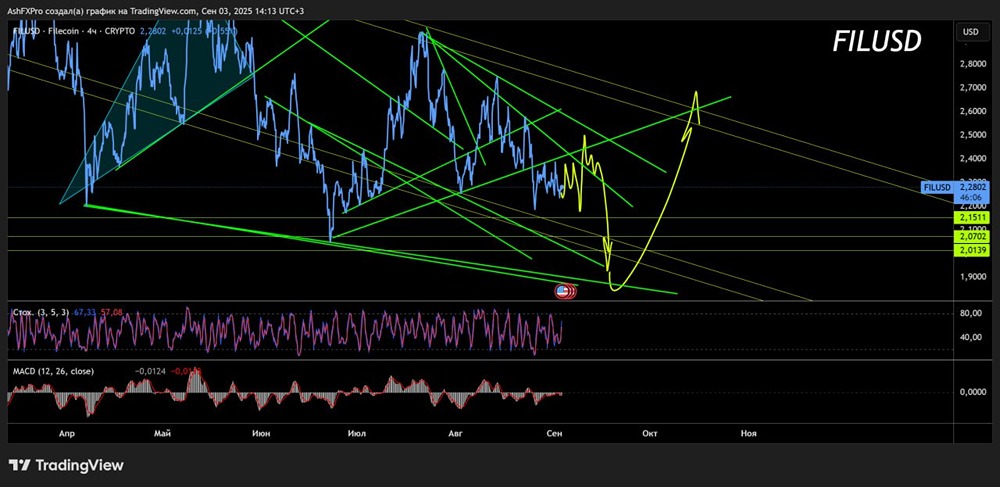The image size is (1000, 487).
Task: Open the MACD (12, 26, close) indicator legend
Action: [54, 371]
